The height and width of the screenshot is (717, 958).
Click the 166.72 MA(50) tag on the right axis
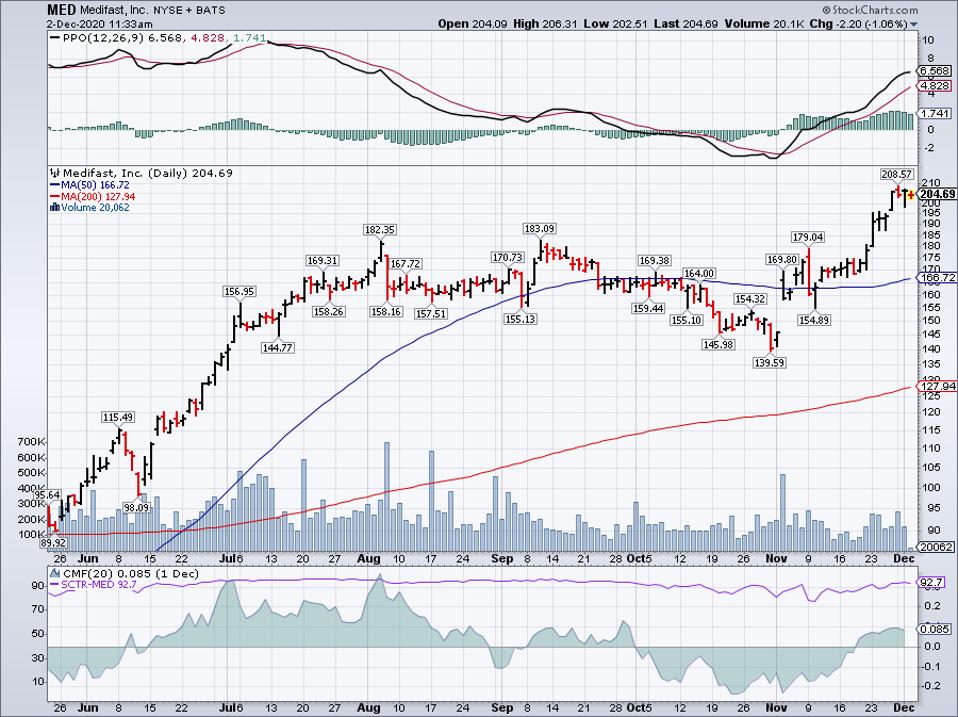pyautogui.click(x=937, y=277)
